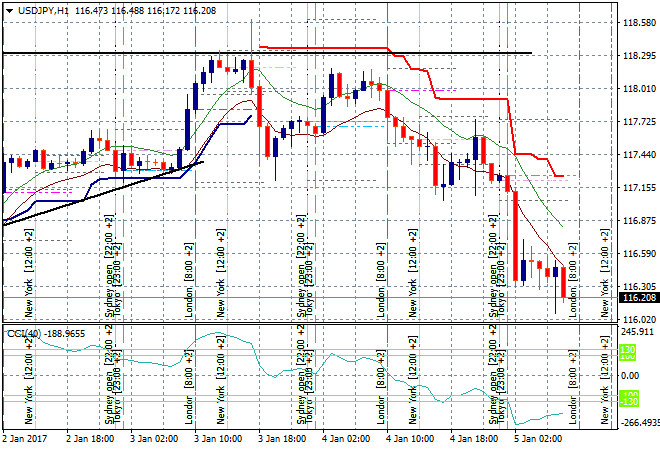Open the chart title dropdown triangle
This screenshot has width=660, height=450.
click(x=9, y=9)
